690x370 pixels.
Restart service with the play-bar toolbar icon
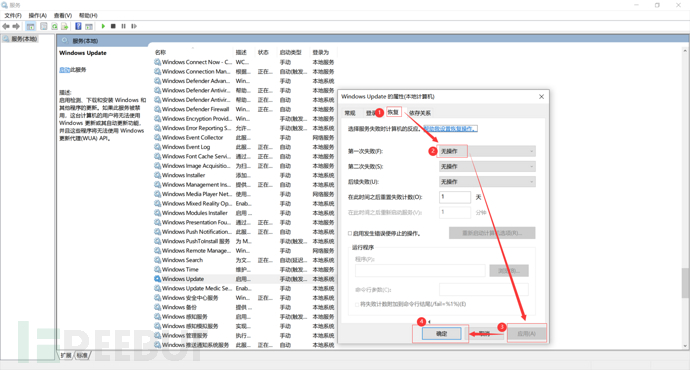point(134,26)
